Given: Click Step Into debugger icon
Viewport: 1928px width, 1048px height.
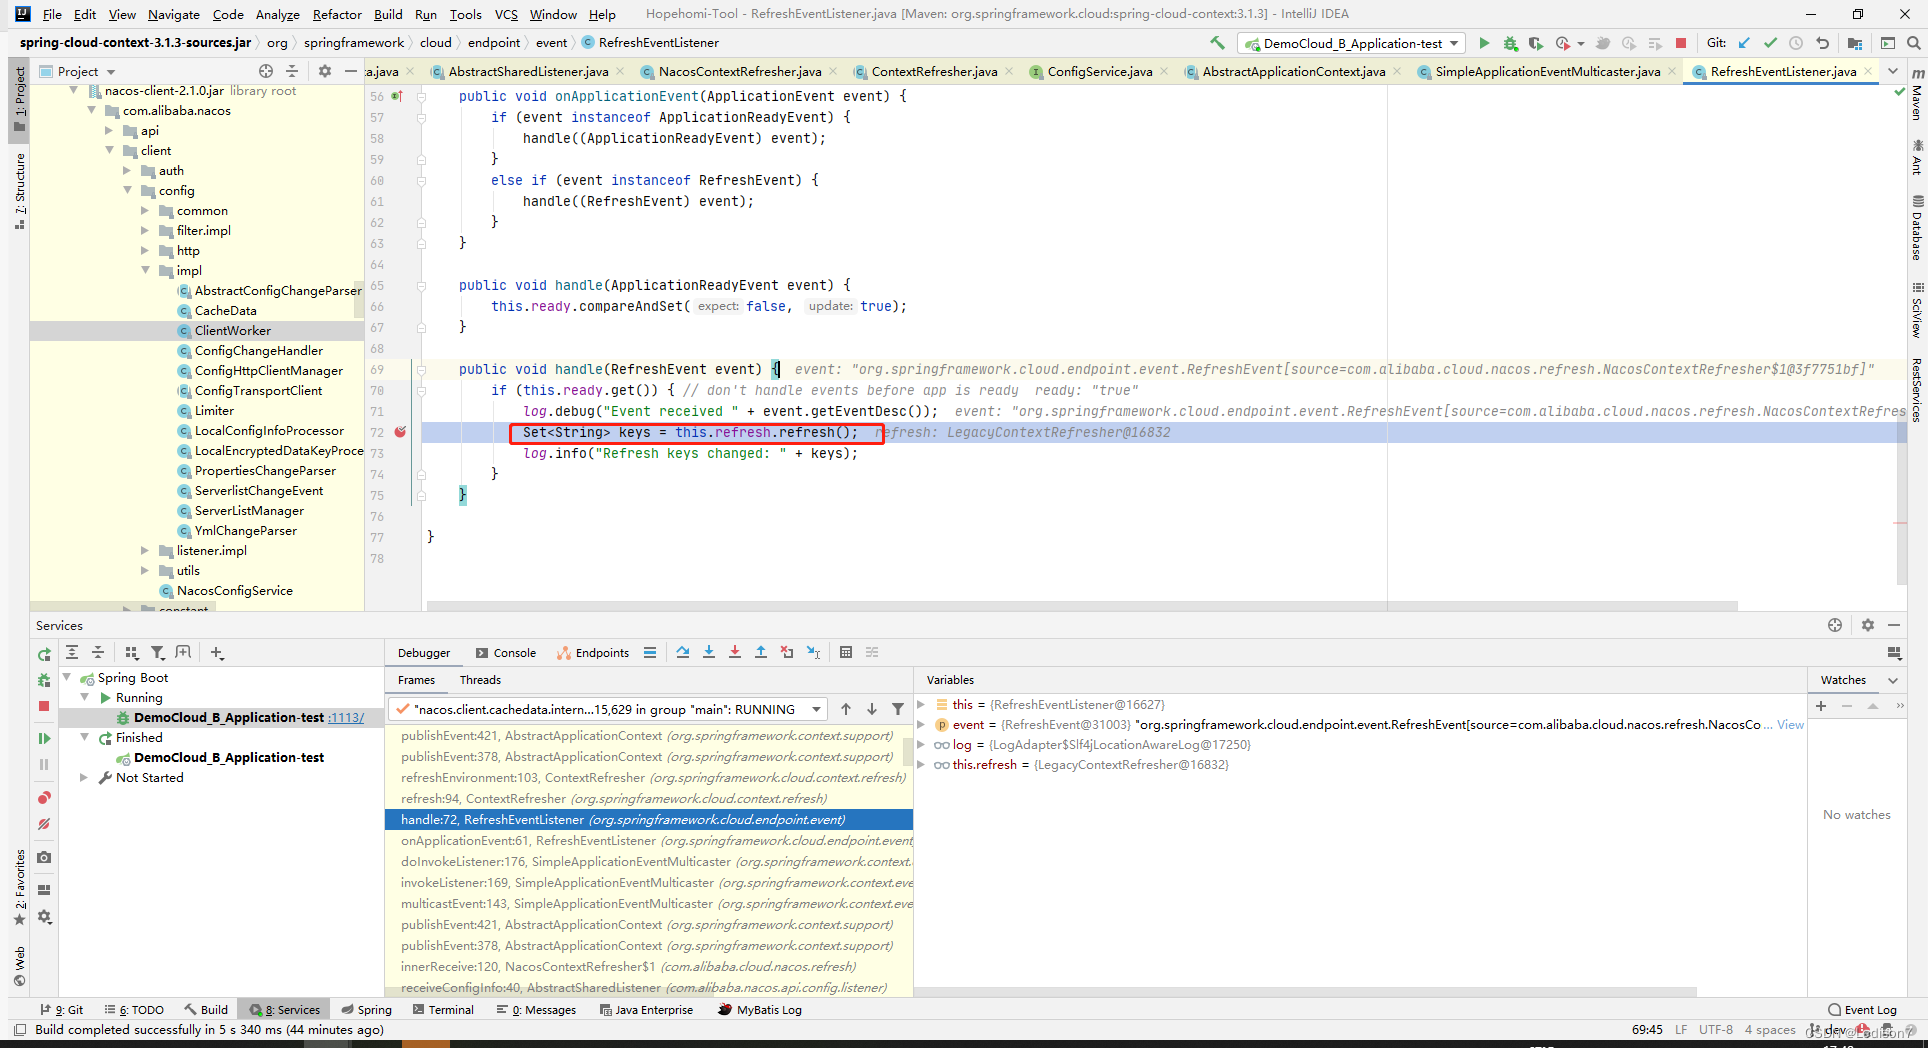Looking at the screenshot, I should (709, 652).
